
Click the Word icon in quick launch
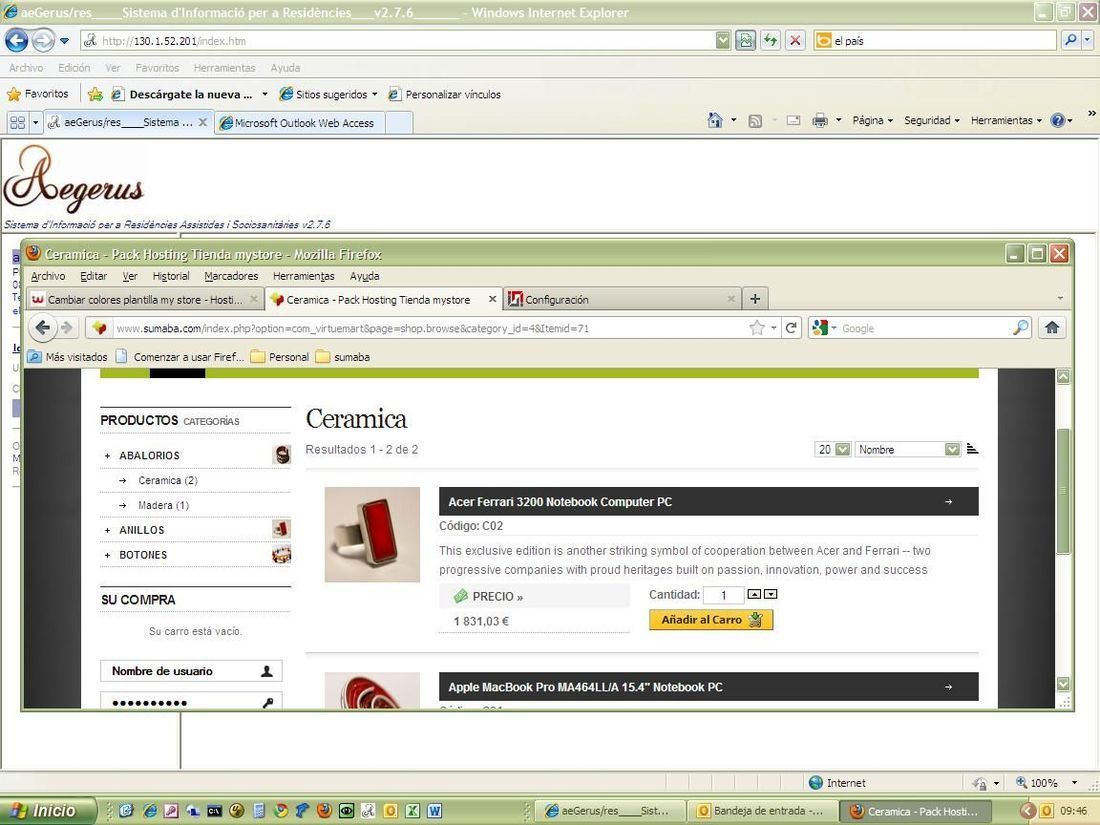[434, 811]
